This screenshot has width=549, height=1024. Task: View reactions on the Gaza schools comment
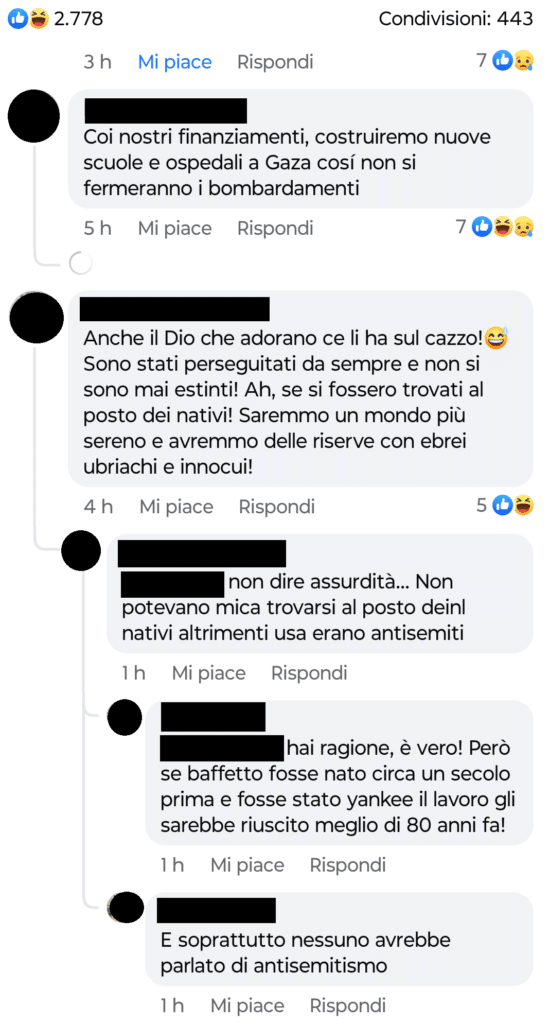495,227
